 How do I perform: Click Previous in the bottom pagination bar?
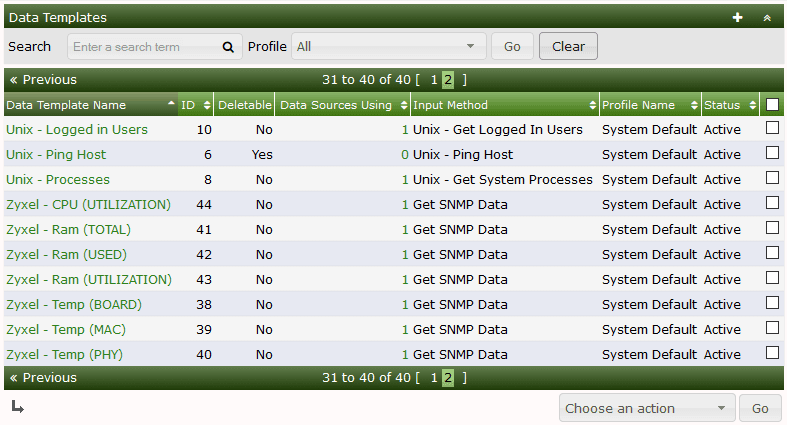[43, 378]
